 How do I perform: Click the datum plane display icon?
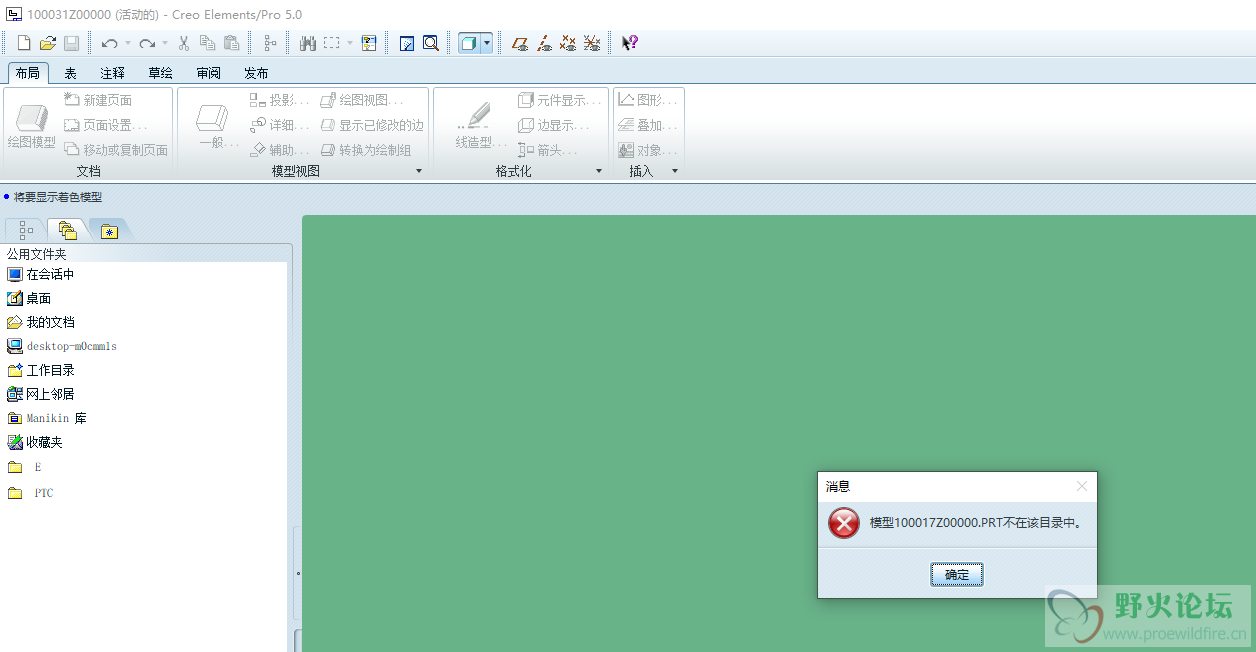520,43
